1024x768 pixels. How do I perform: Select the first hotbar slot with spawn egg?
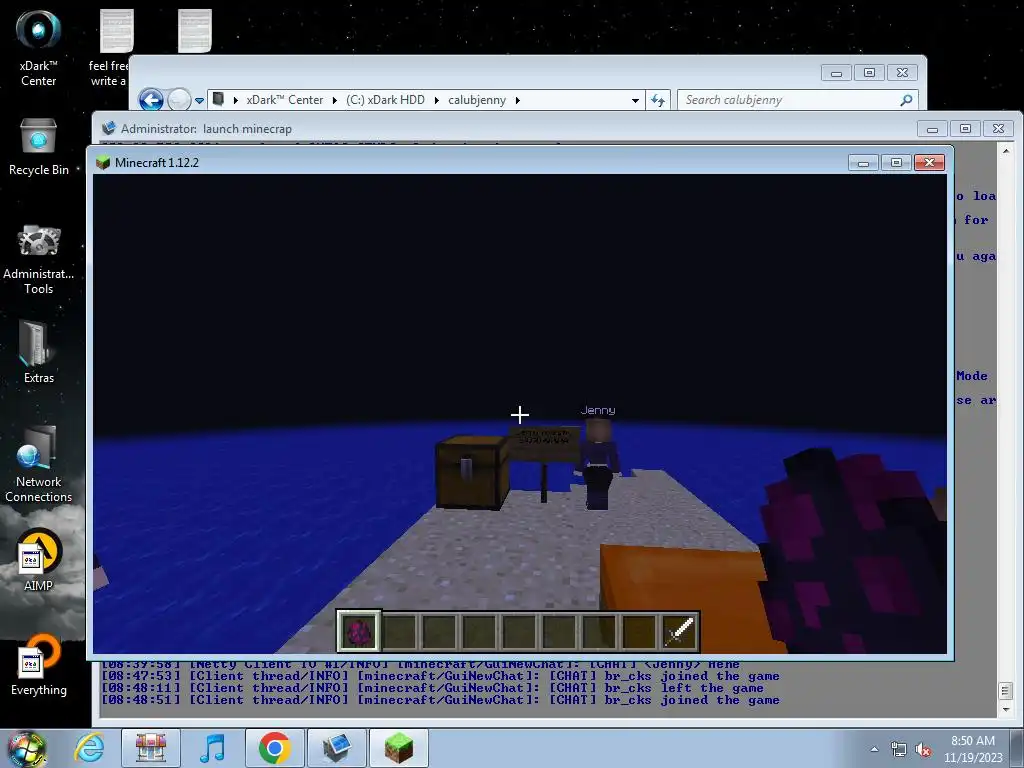[359, 632]
